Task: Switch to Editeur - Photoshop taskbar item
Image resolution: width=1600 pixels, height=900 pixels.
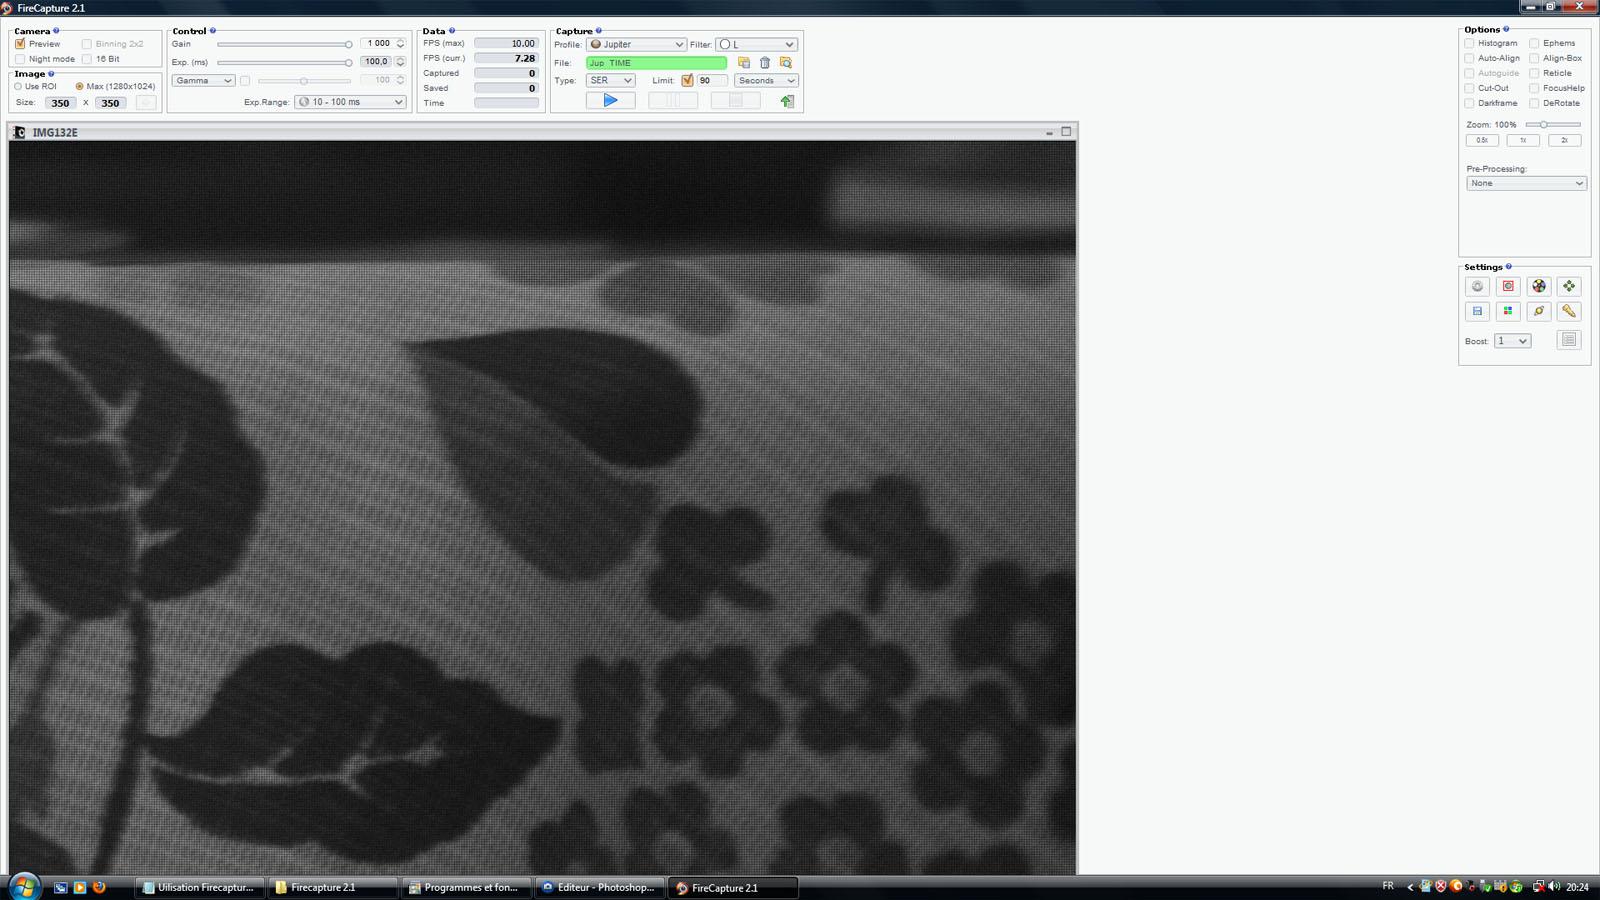Action: tap(599, 887)
